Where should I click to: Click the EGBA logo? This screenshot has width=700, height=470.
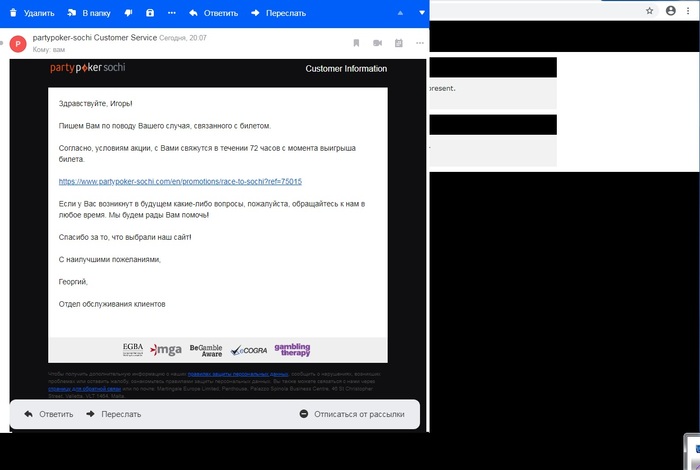click(x=133, y=349)
